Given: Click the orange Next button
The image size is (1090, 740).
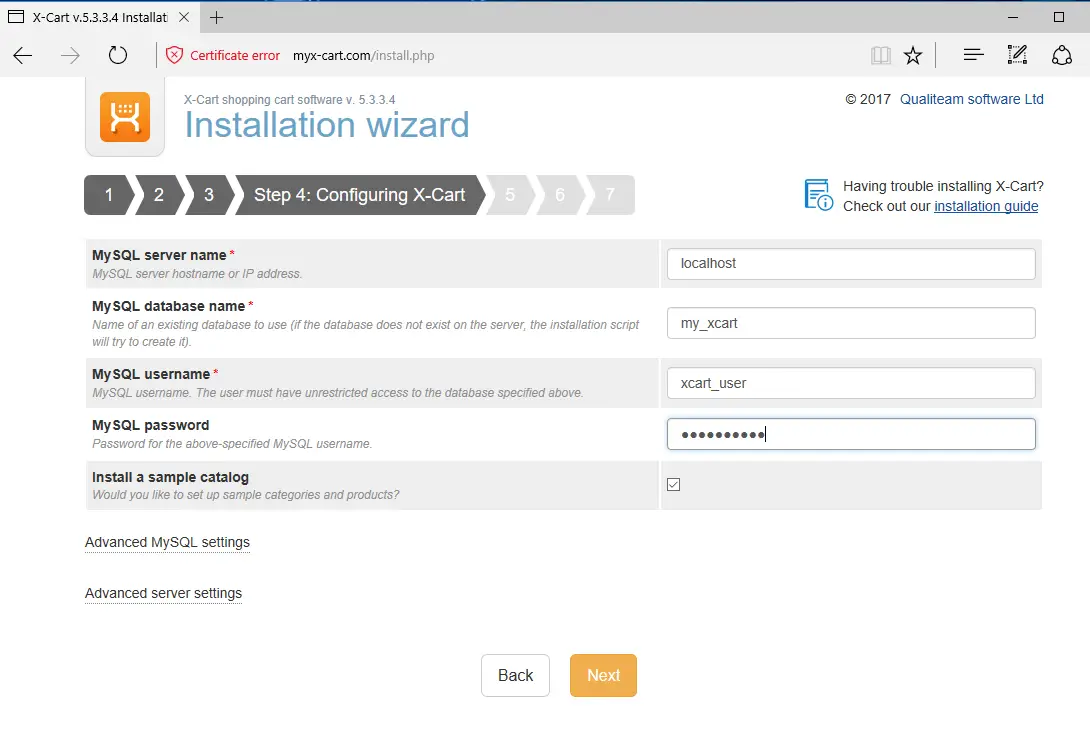Looking at the screenshot, I should click(x=603, y=675).
